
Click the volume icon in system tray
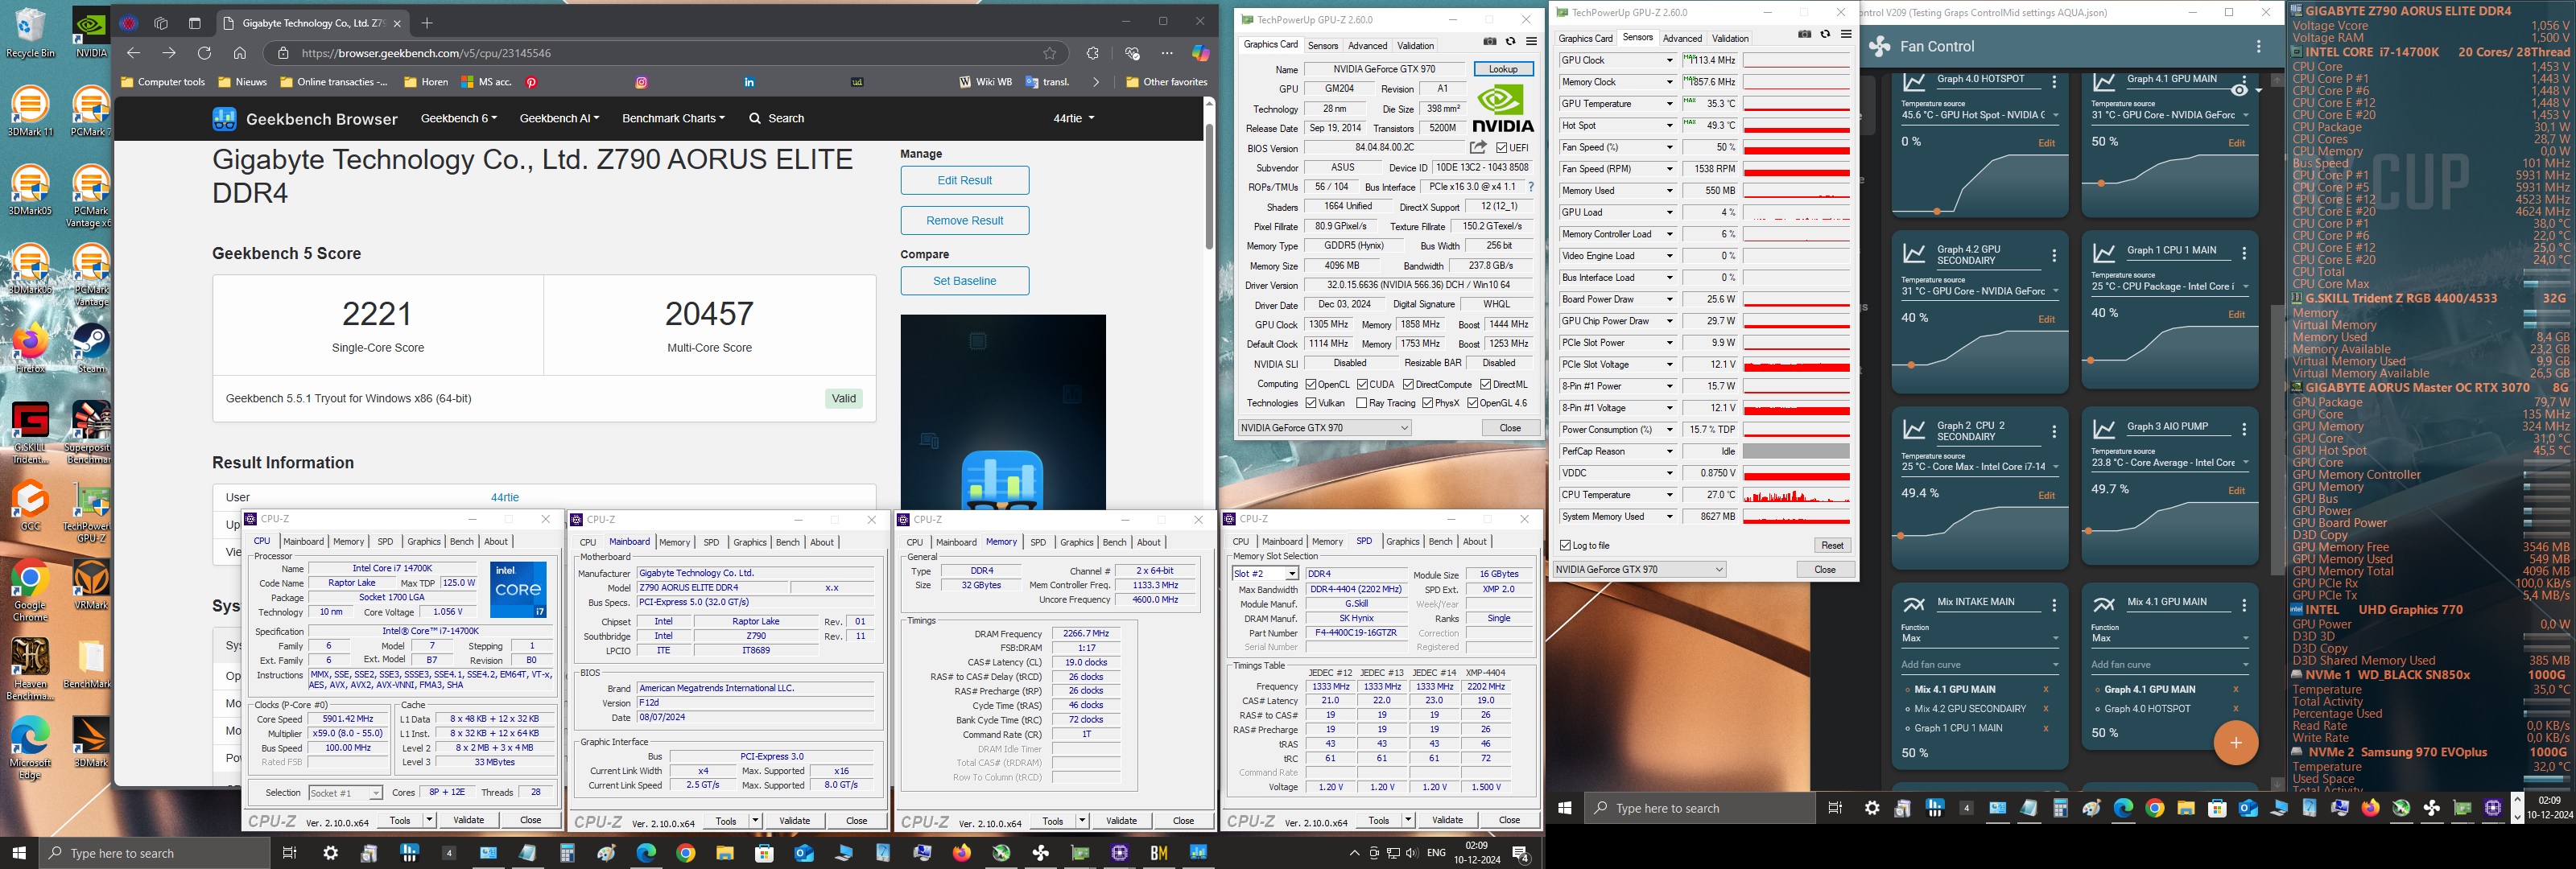[1411, 853]
